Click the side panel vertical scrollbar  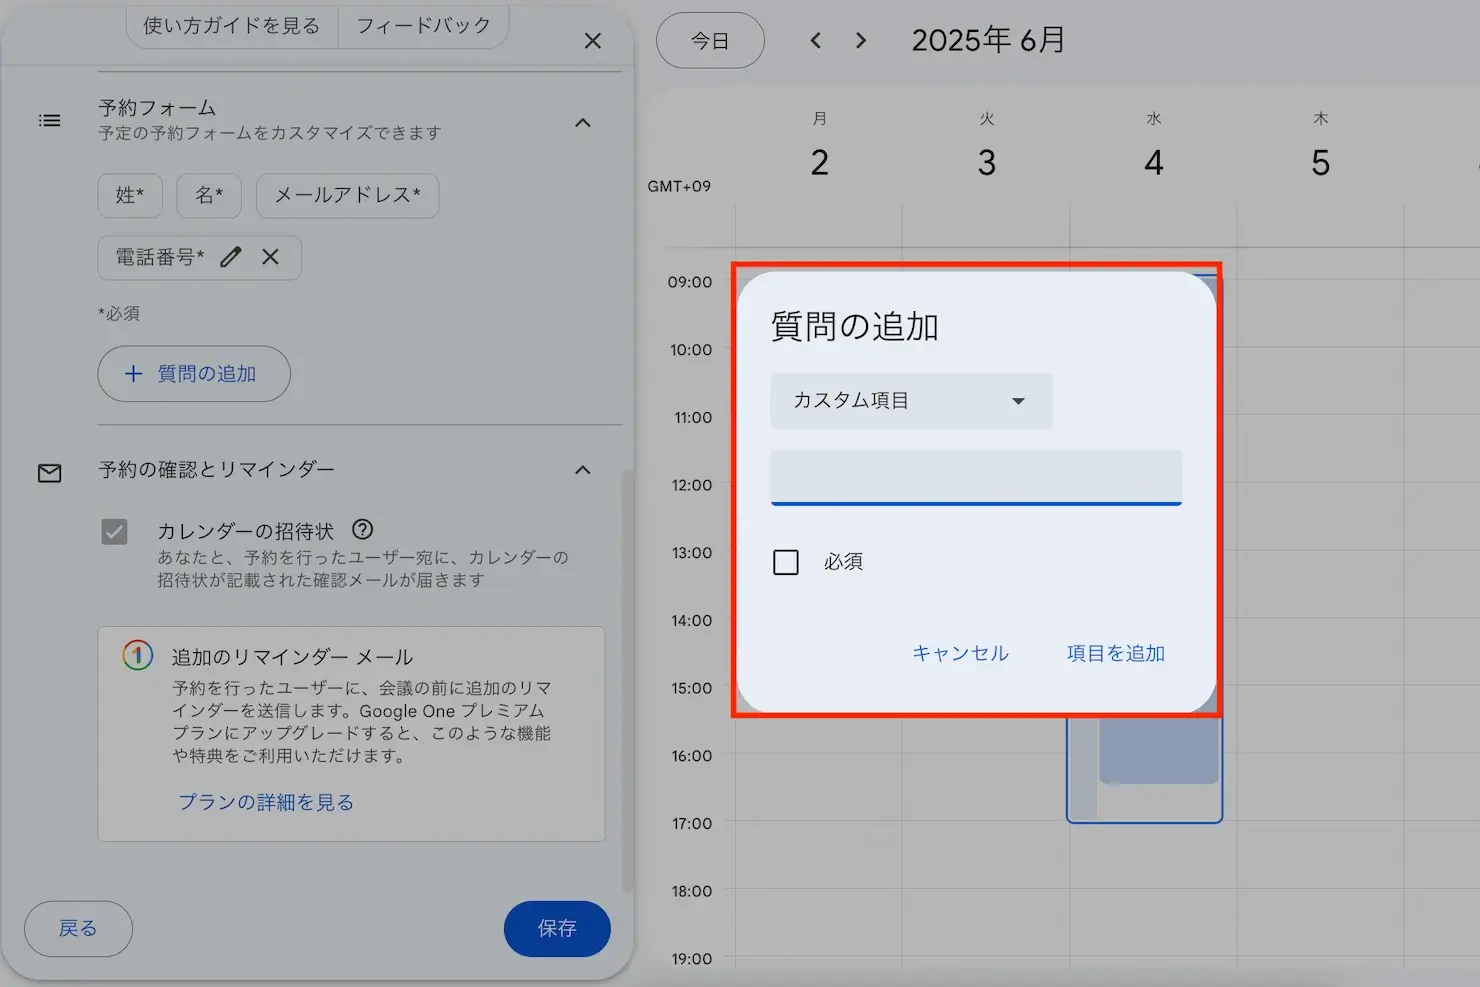627,680
